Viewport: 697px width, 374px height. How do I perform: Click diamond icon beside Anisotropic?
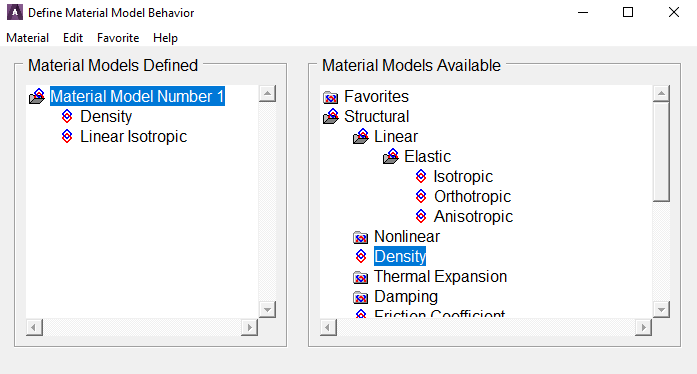tap(421, 216)
